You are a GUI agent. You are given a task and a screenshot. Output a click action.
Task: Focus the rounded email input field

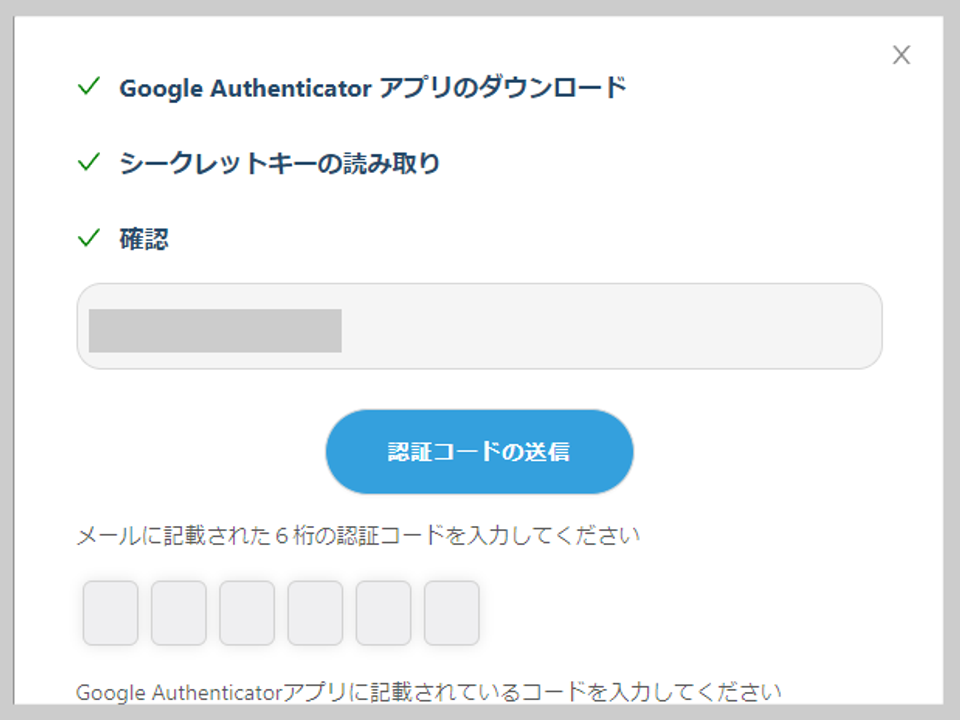pyautogui.click(x=479, y=326)
